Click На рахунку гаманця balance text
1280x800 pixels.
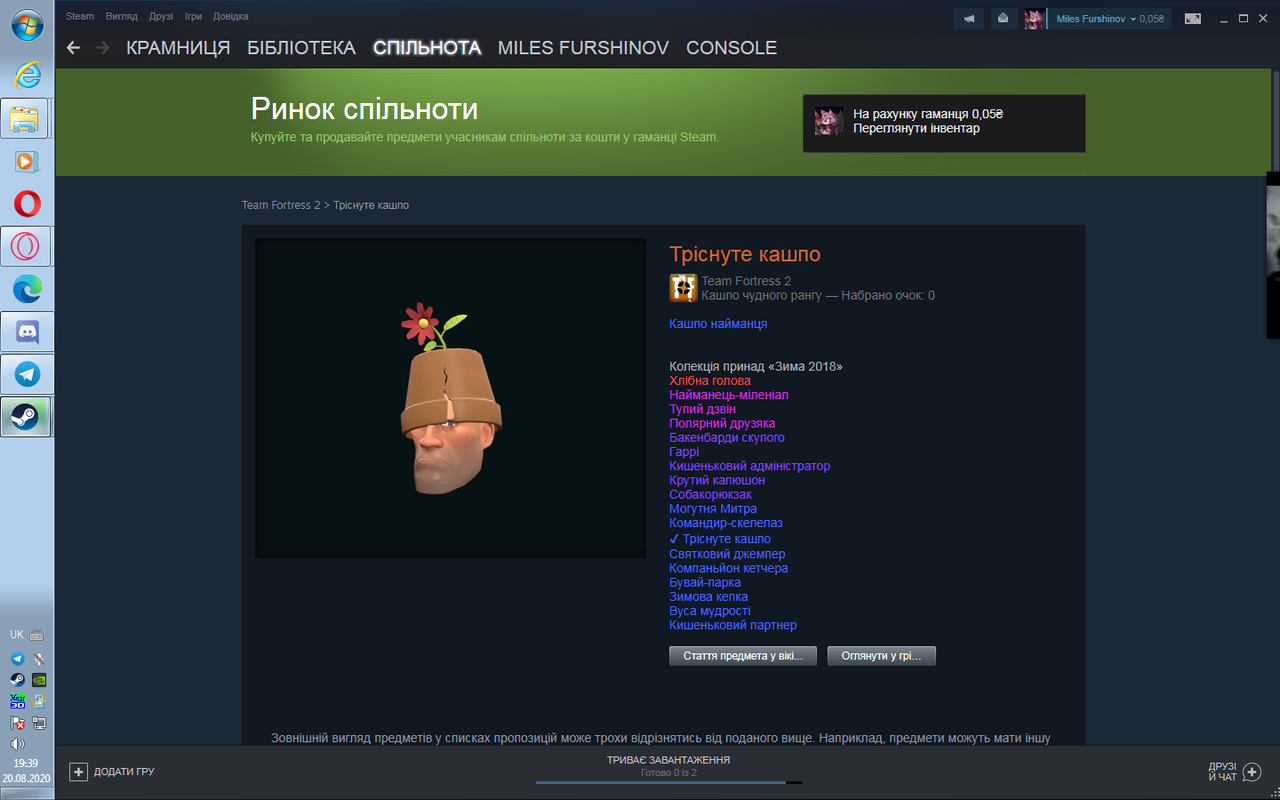(928, 114)
